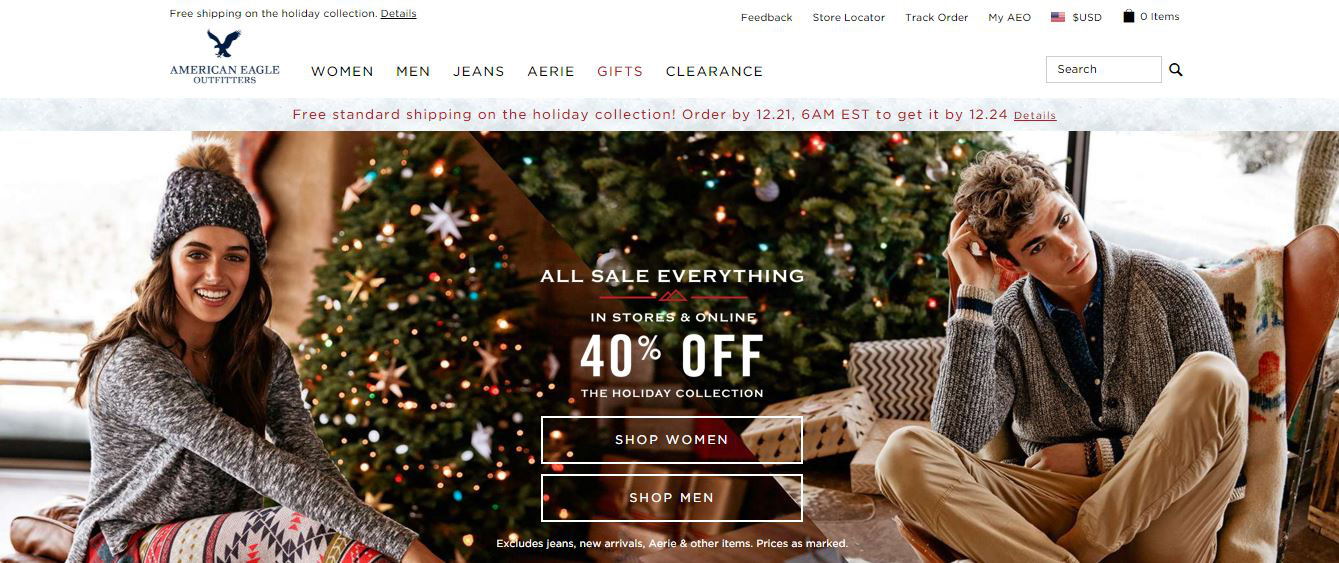This screenshot has height=563, width=1339.
Task: Click the American Eagle Outfitters logo
Action: pyautogui.click(x=225, y=56)
